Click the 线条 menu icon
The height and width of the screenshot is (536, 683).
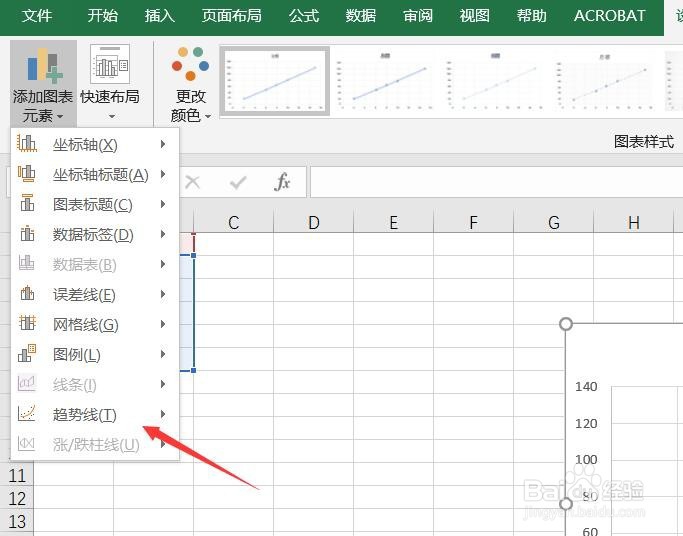pos(27,384)
